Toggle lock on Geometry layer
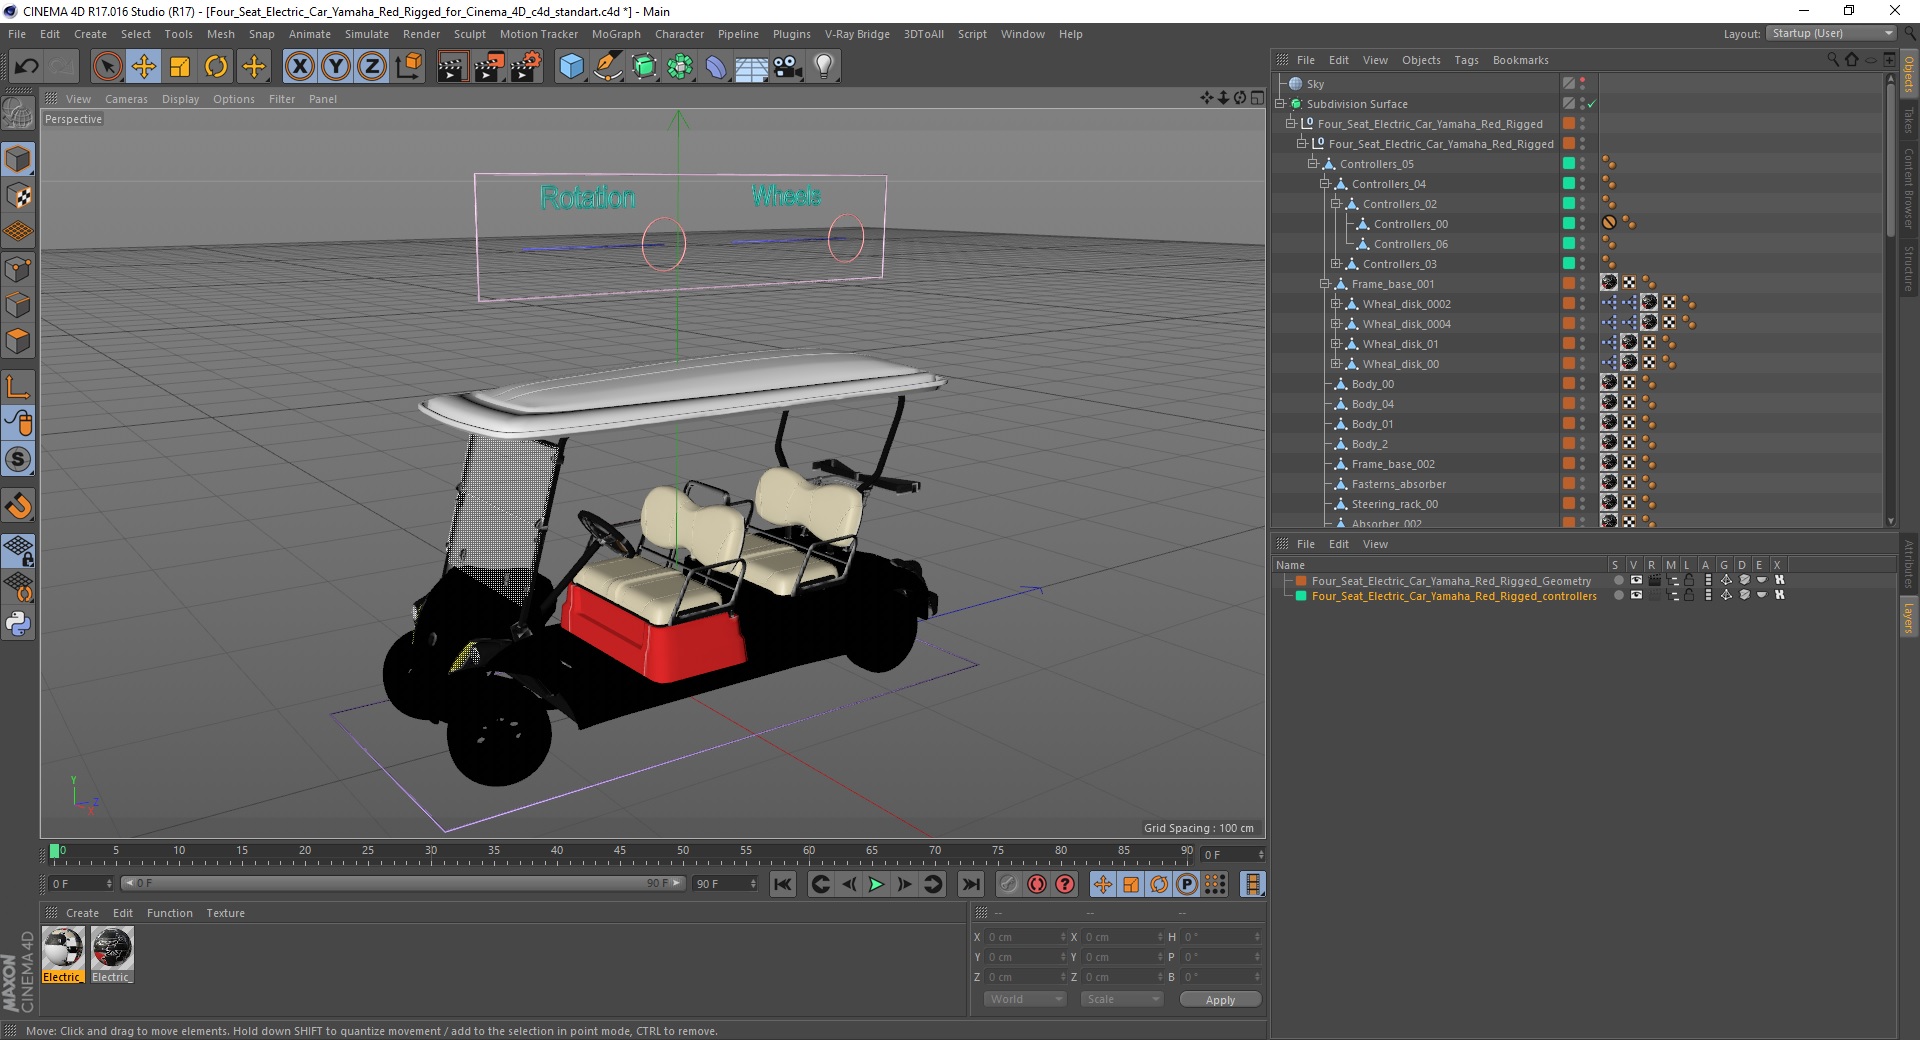Viewport: 1920px width, 1040px height. coord(1689,580)
